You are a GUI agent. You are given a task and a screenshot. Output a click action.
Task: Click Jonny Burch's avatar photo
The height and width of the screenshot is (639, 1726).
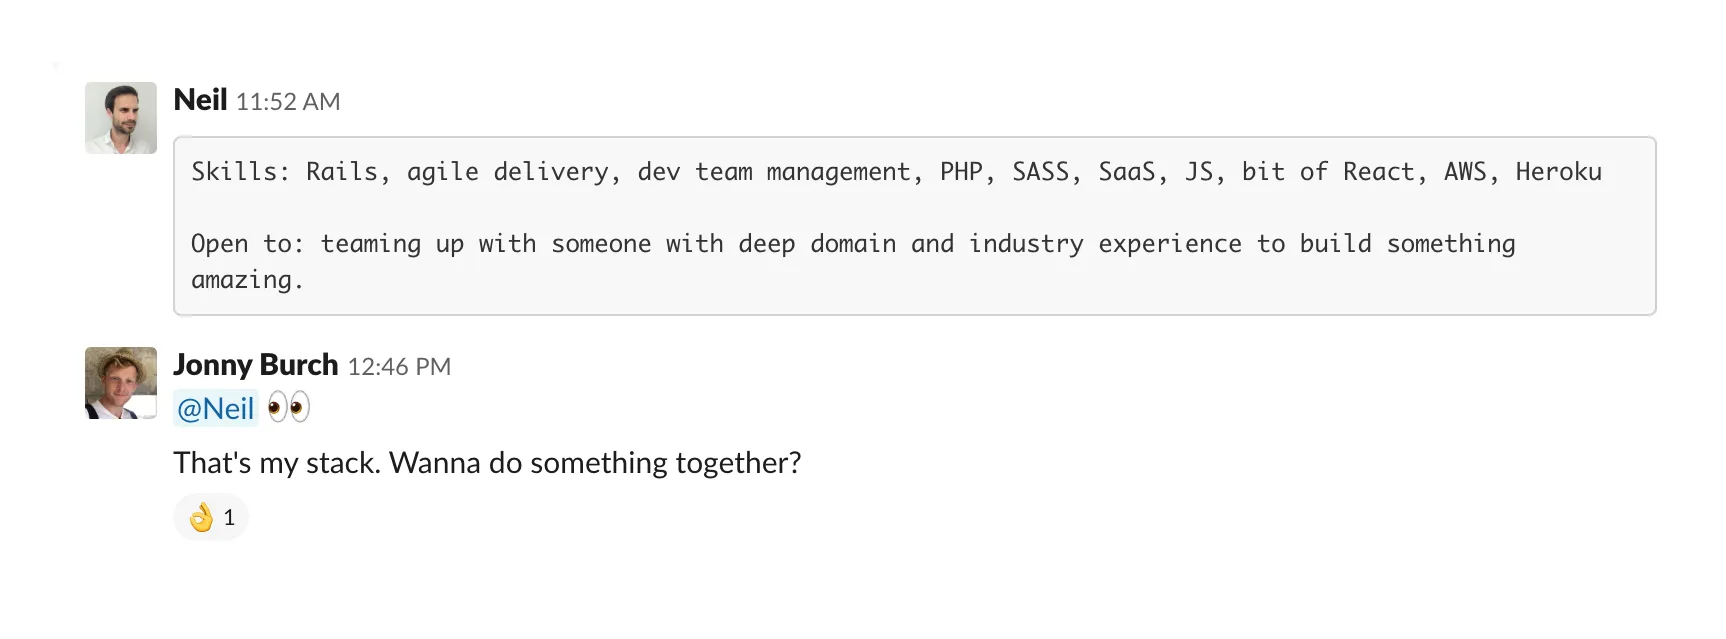(121, 383)
